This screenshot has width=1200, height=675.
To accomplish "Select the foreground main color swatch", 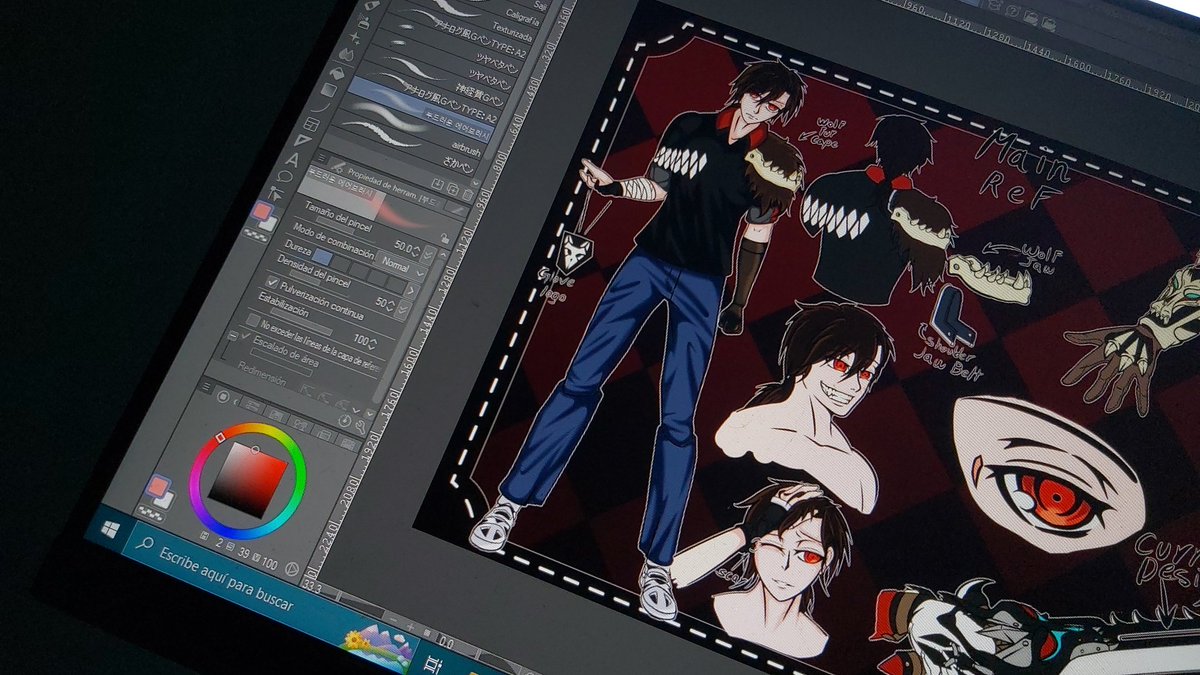I will tap(158, 487).
